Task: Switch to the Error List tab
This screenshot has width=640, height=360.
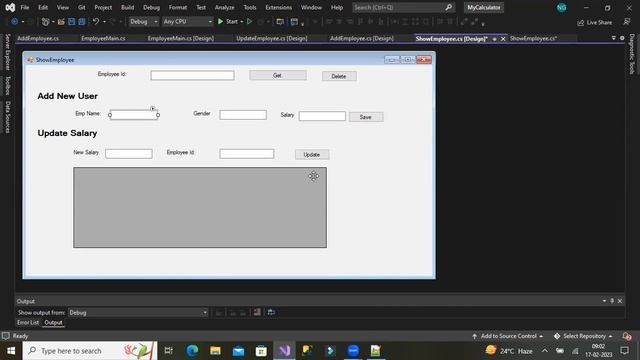Action: click(28, 322)
